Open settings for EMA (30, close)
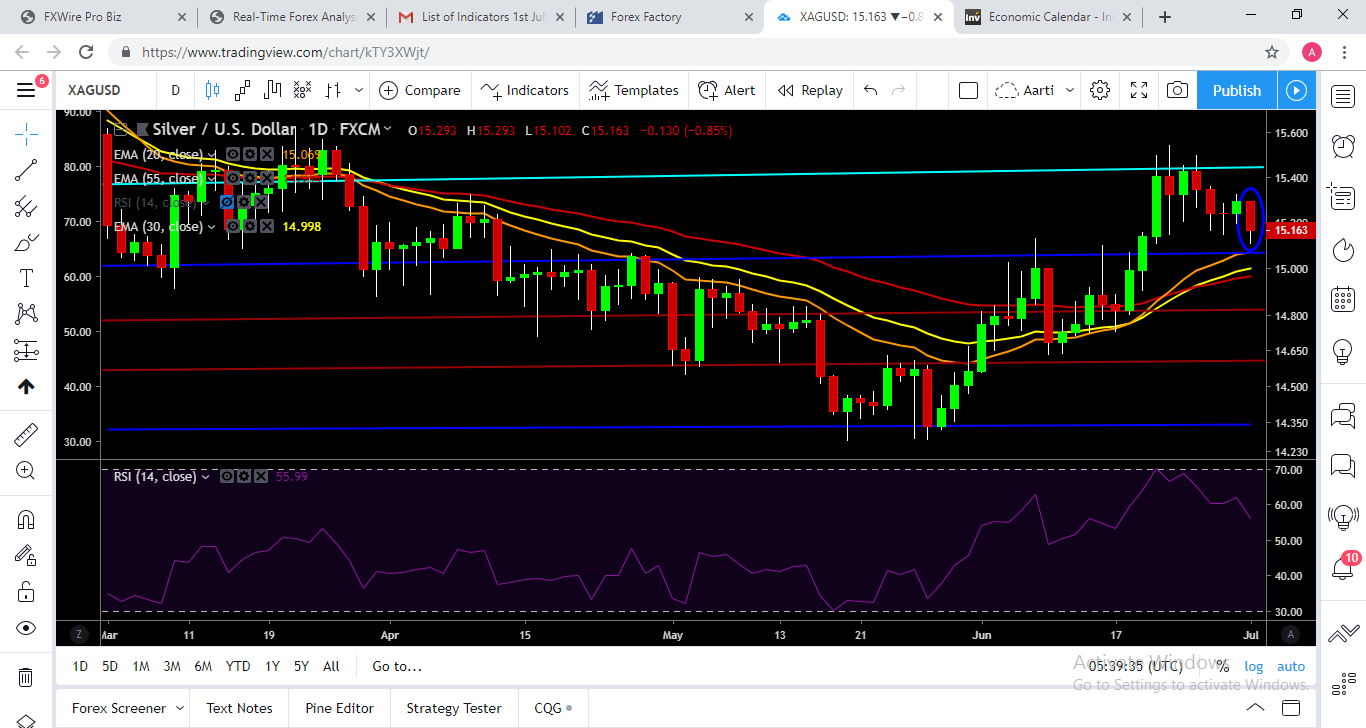This screenshot has width=1366, height=728. tap(249, 227)
